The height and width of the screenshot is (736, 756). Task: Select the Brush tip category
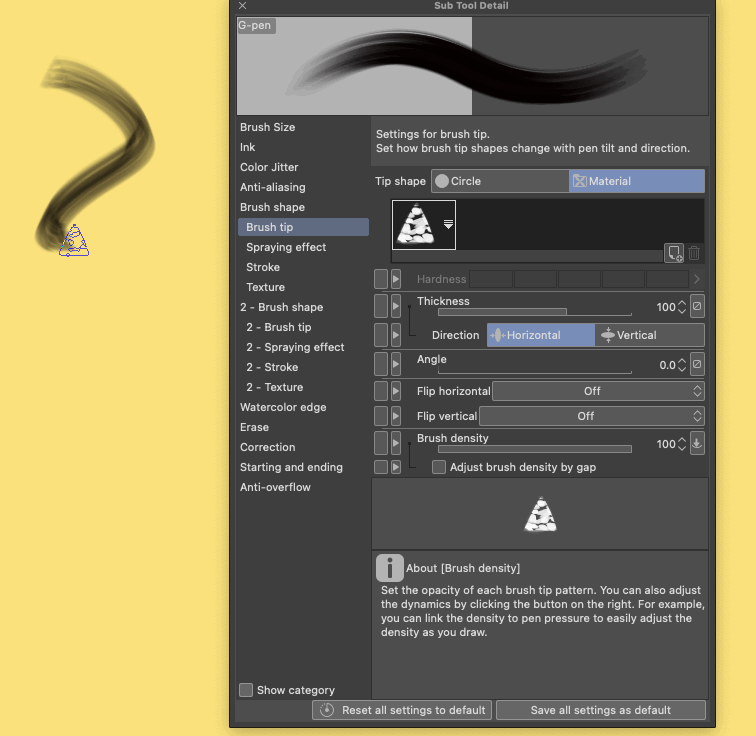tap(303, 227)
